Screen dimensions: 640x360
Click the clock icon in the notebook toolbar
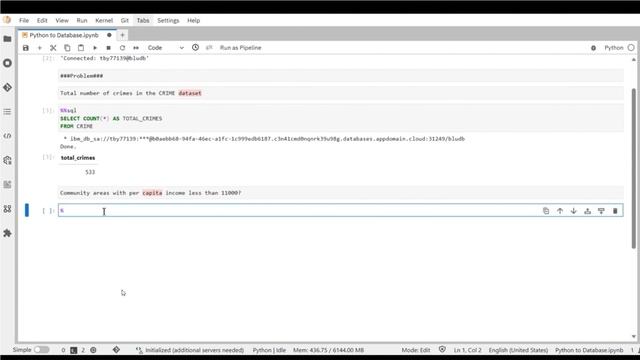(x=196, y=47)
